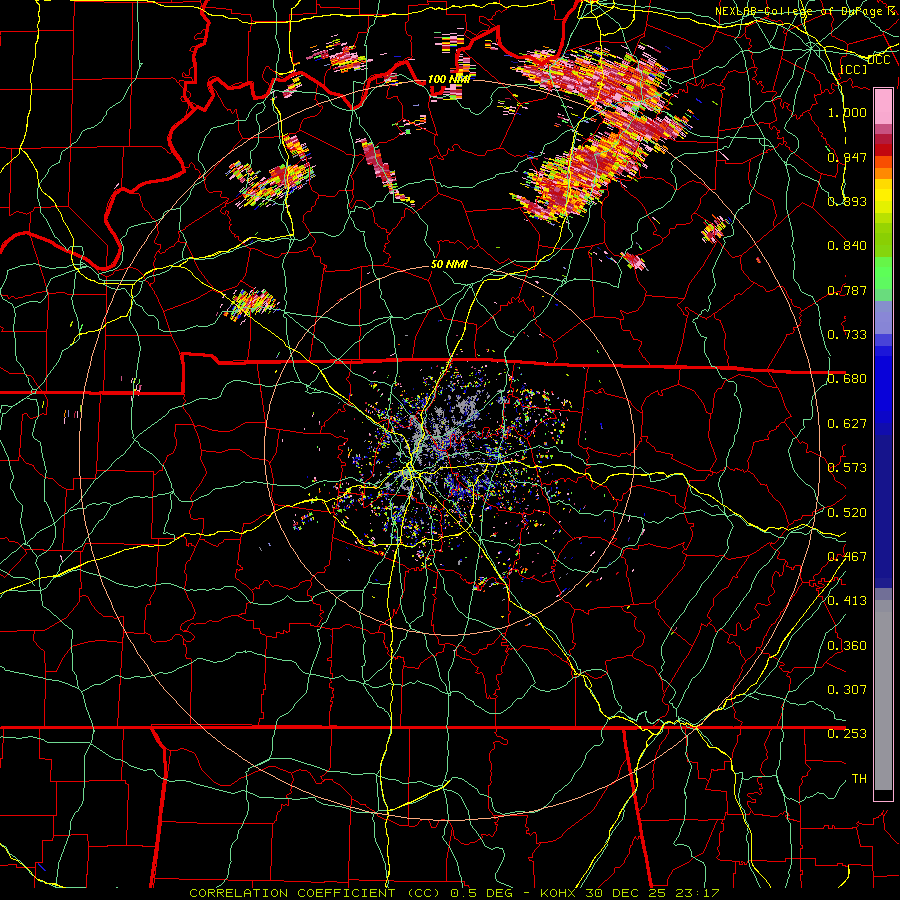This screenshot has width=900, height=900.
Task: Click the [CC] legend header
Action: tap(854, 69)
